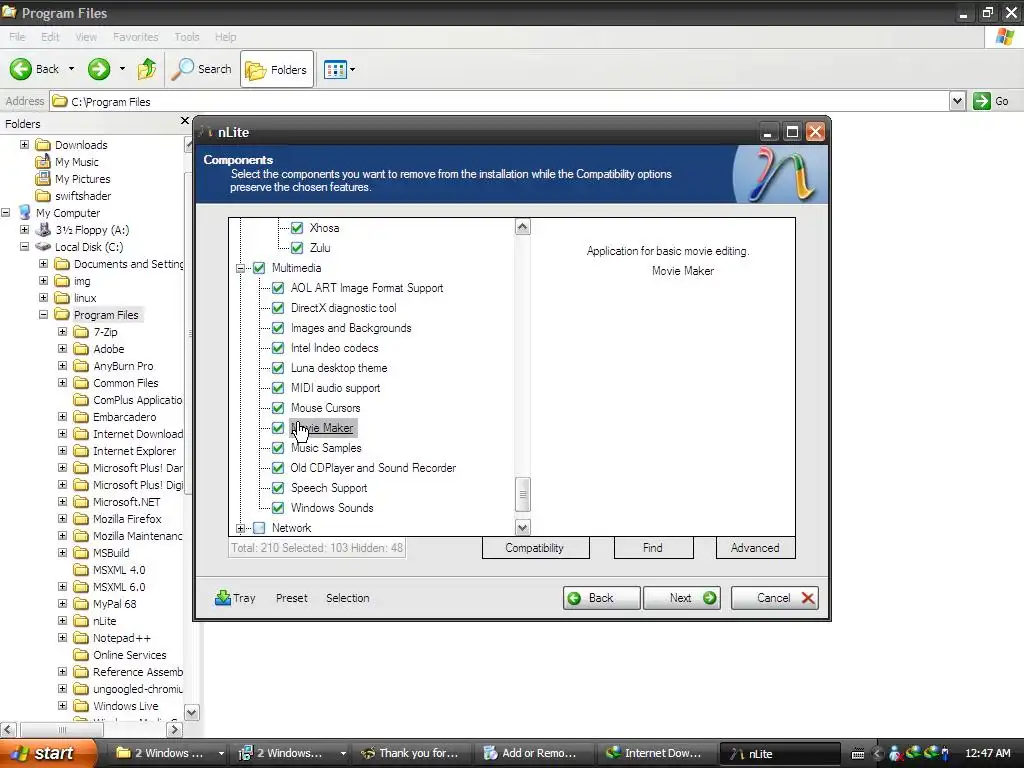1024x768 pixels.
Task: Click the Go button next to address bar
Action: (x=991, y=101)
